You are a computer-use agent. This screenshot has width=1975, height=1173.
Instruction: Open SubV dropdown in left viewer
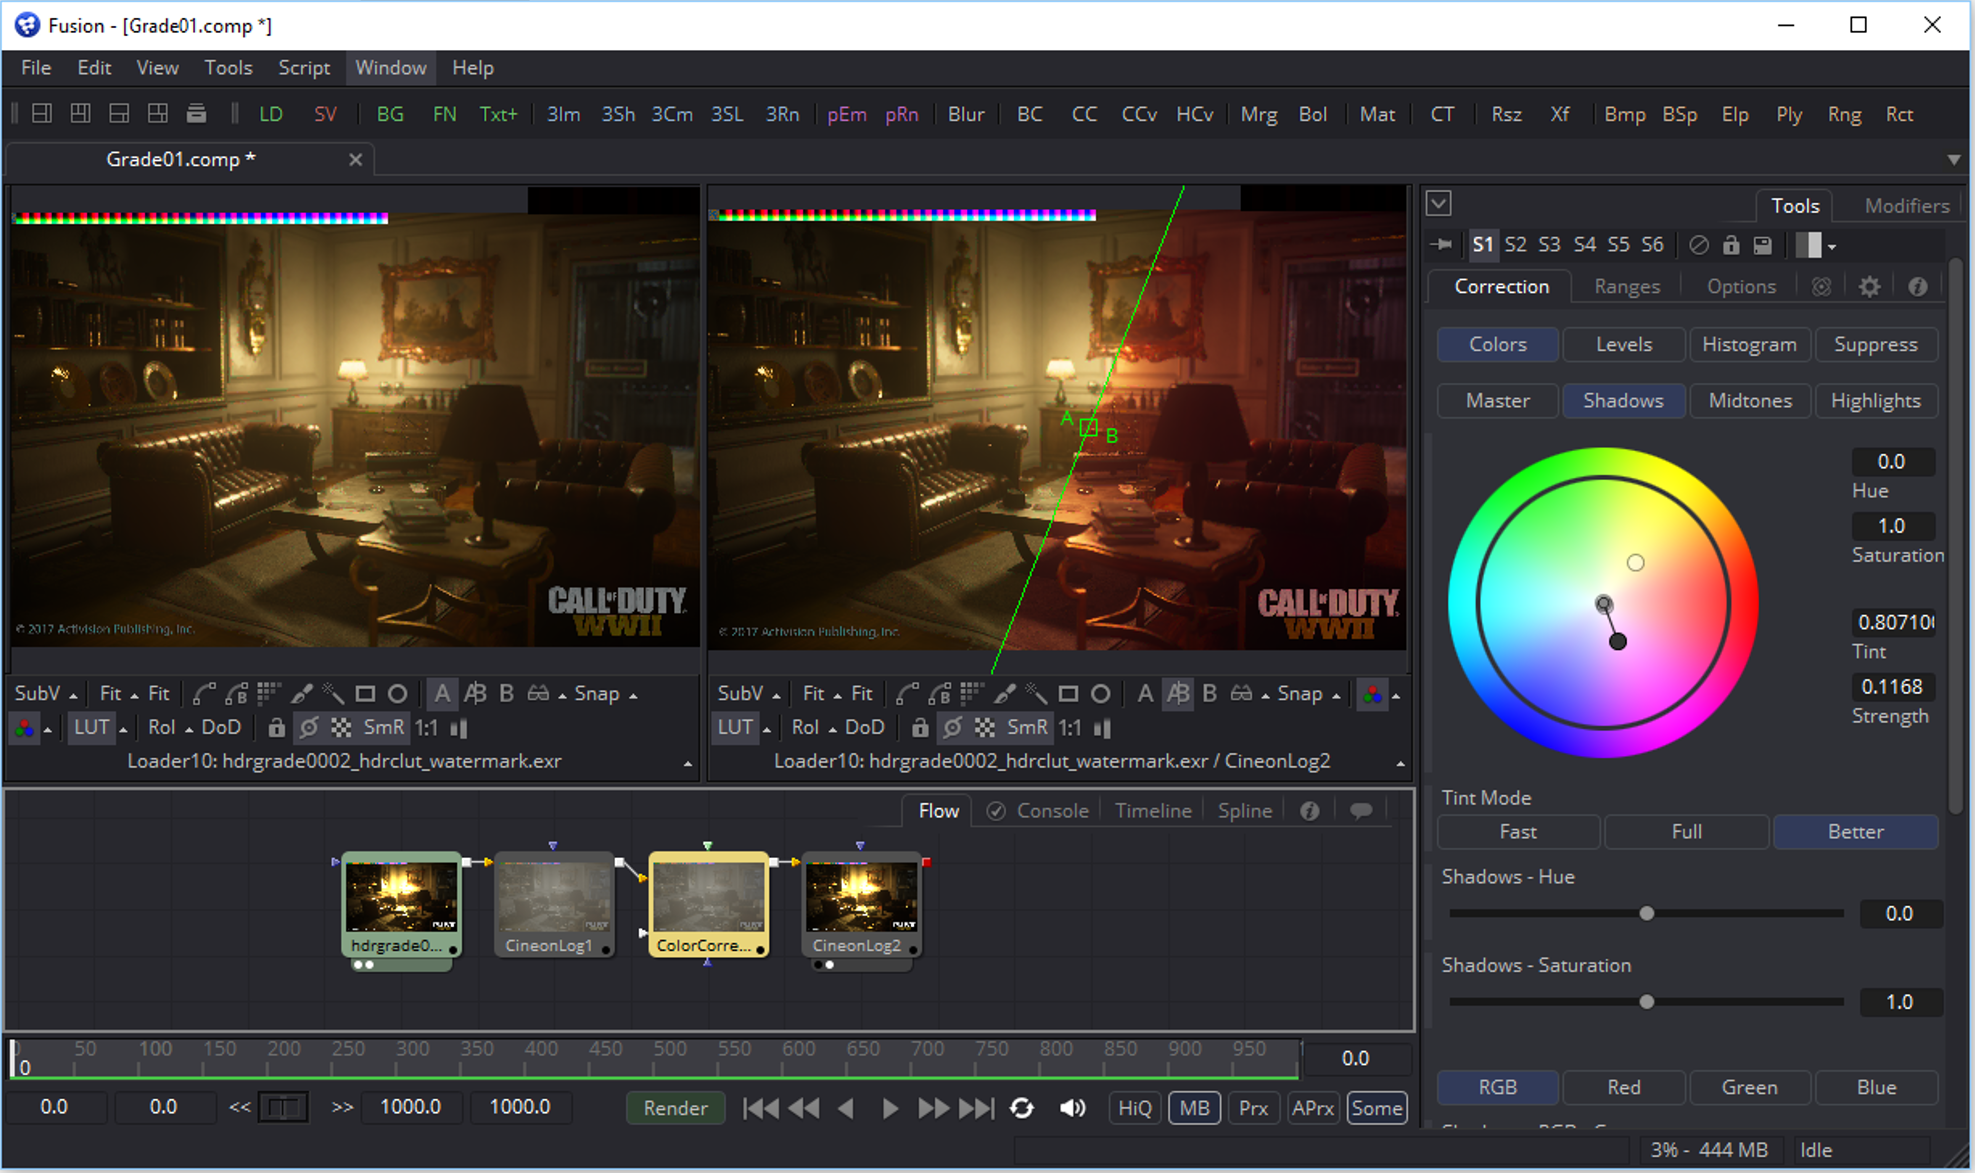pyautogui.click(x=46, y=694)
